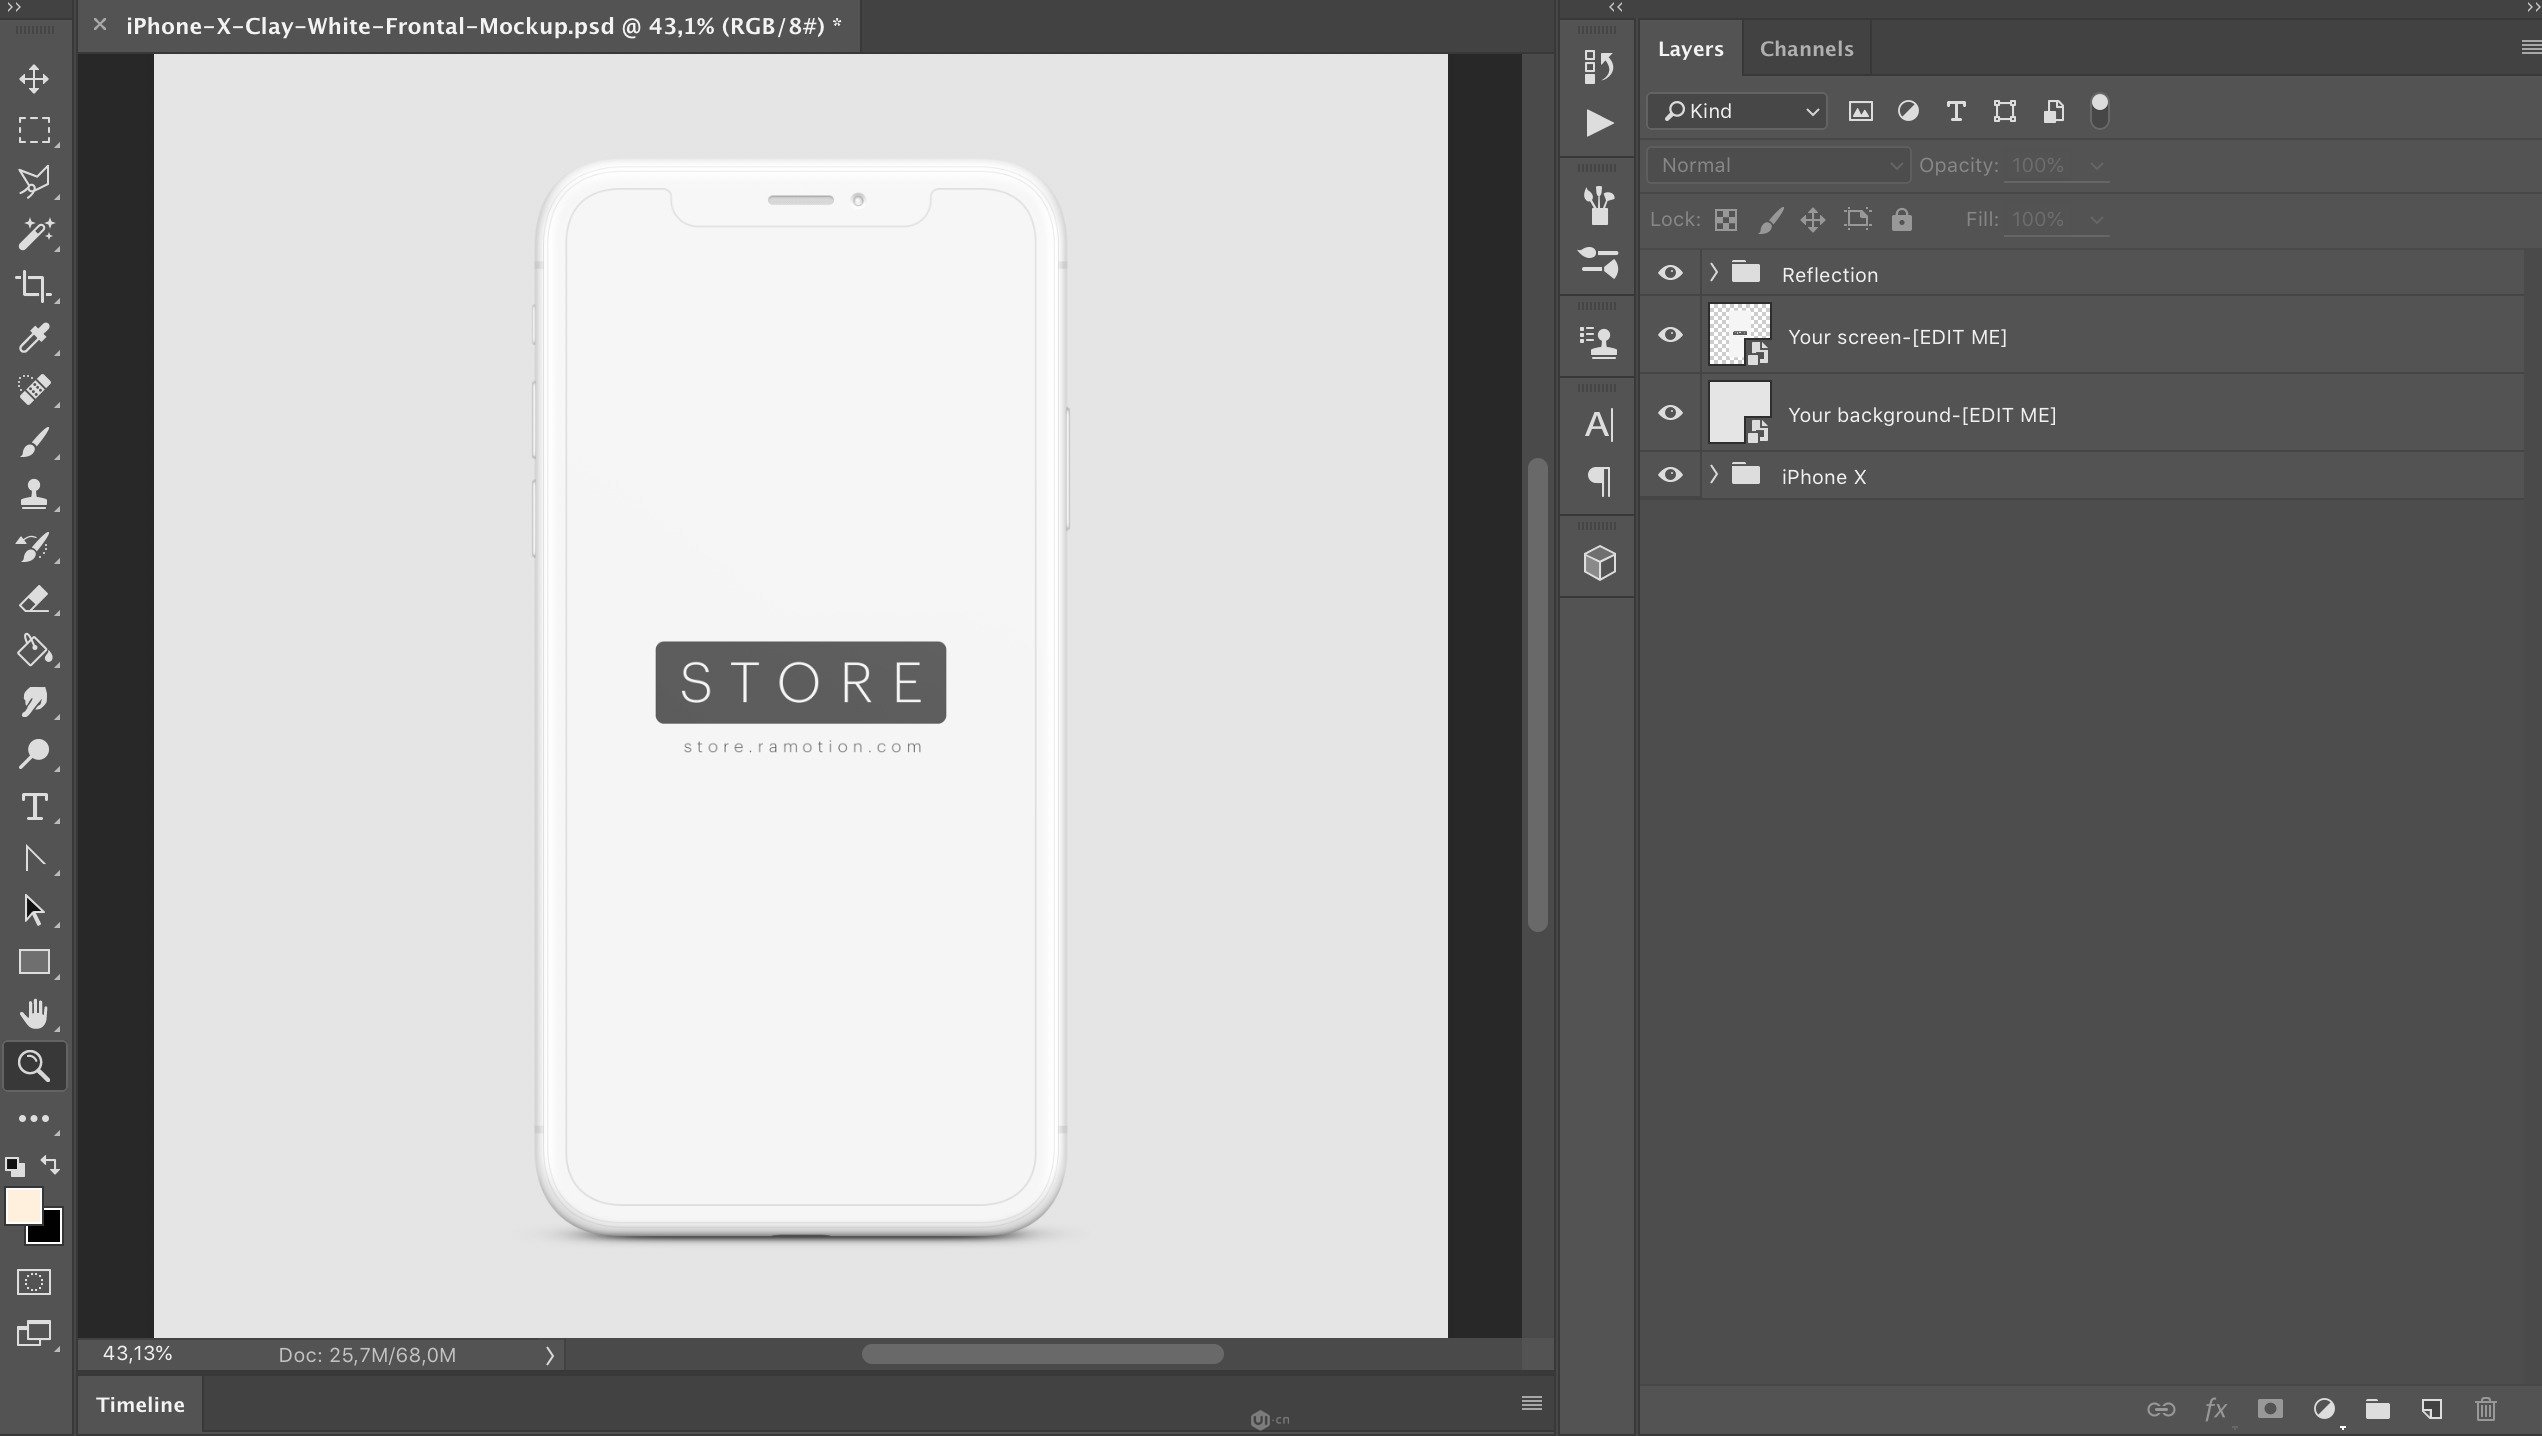Screen dimensions: 2542x1436
Task: Reset default foreground and background colors
Action: pos(15,1166)
